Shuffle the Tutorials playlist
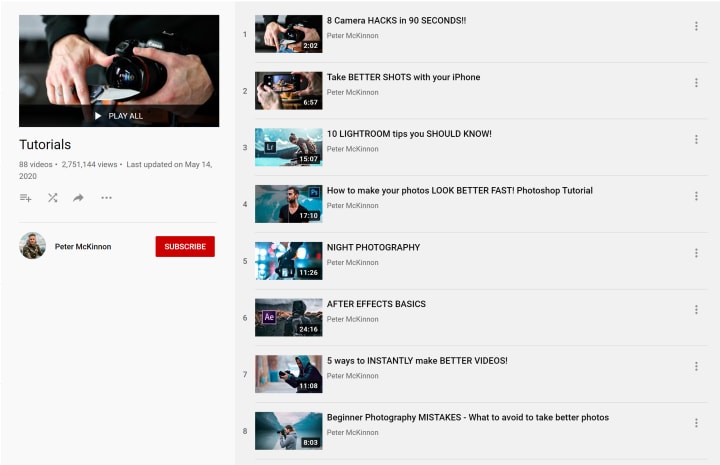Viewport: 720px width, 465px height. pyautogui.click(x=53, y=198)
